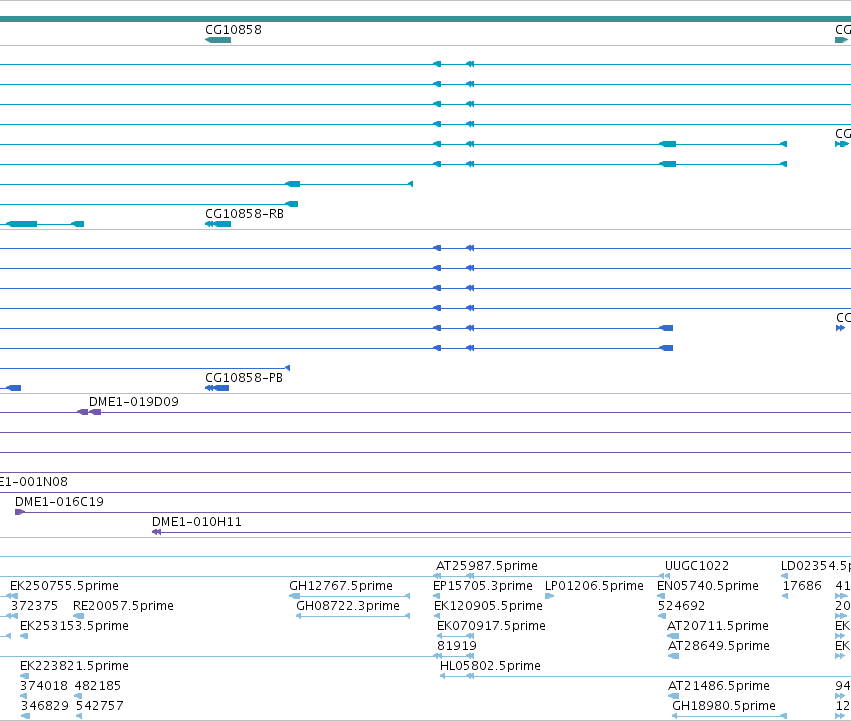Viewport: 851px width, 721px height.
Task: Select the EK120905.5prime EST label
Action: coord(488,606)
